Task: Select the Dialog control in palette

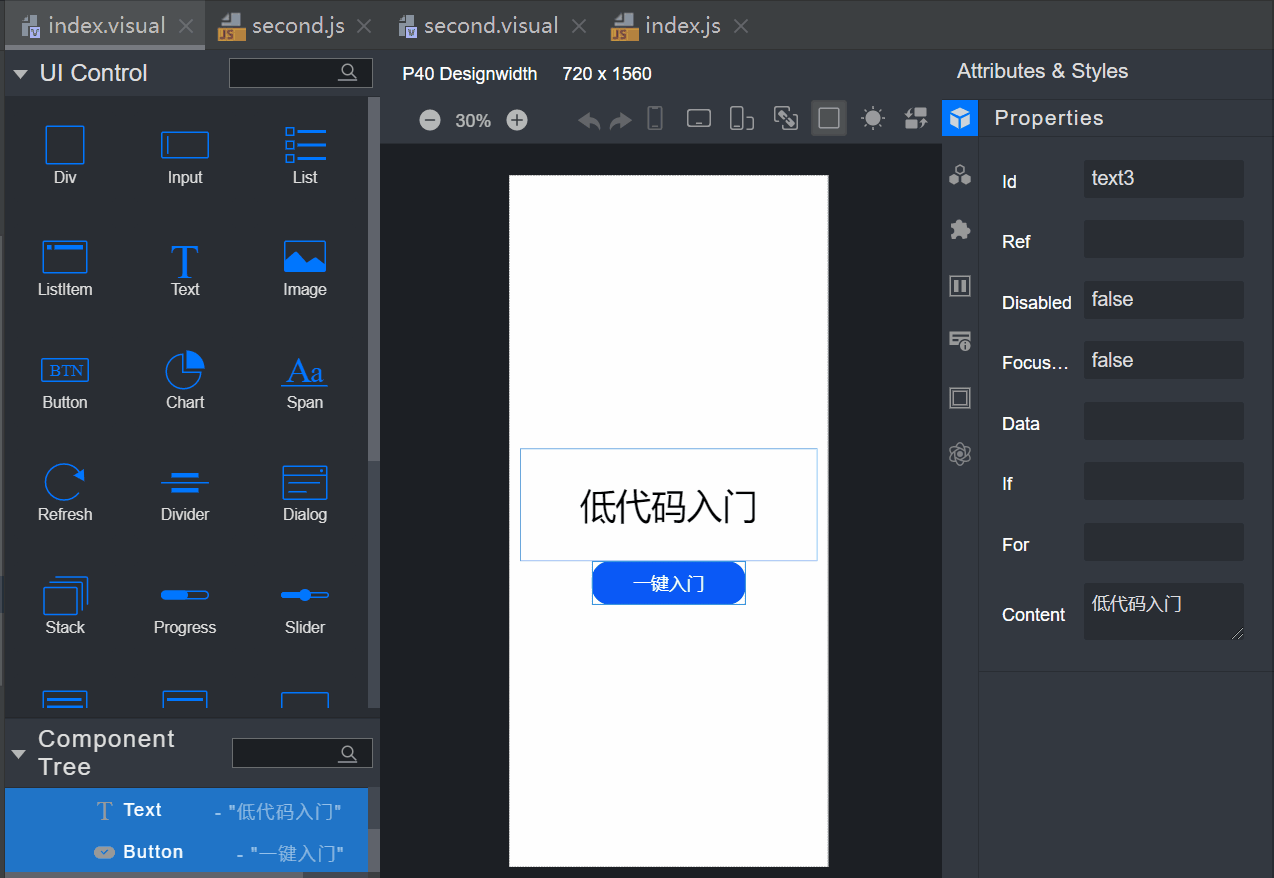Action: click(x=305, y=493)
